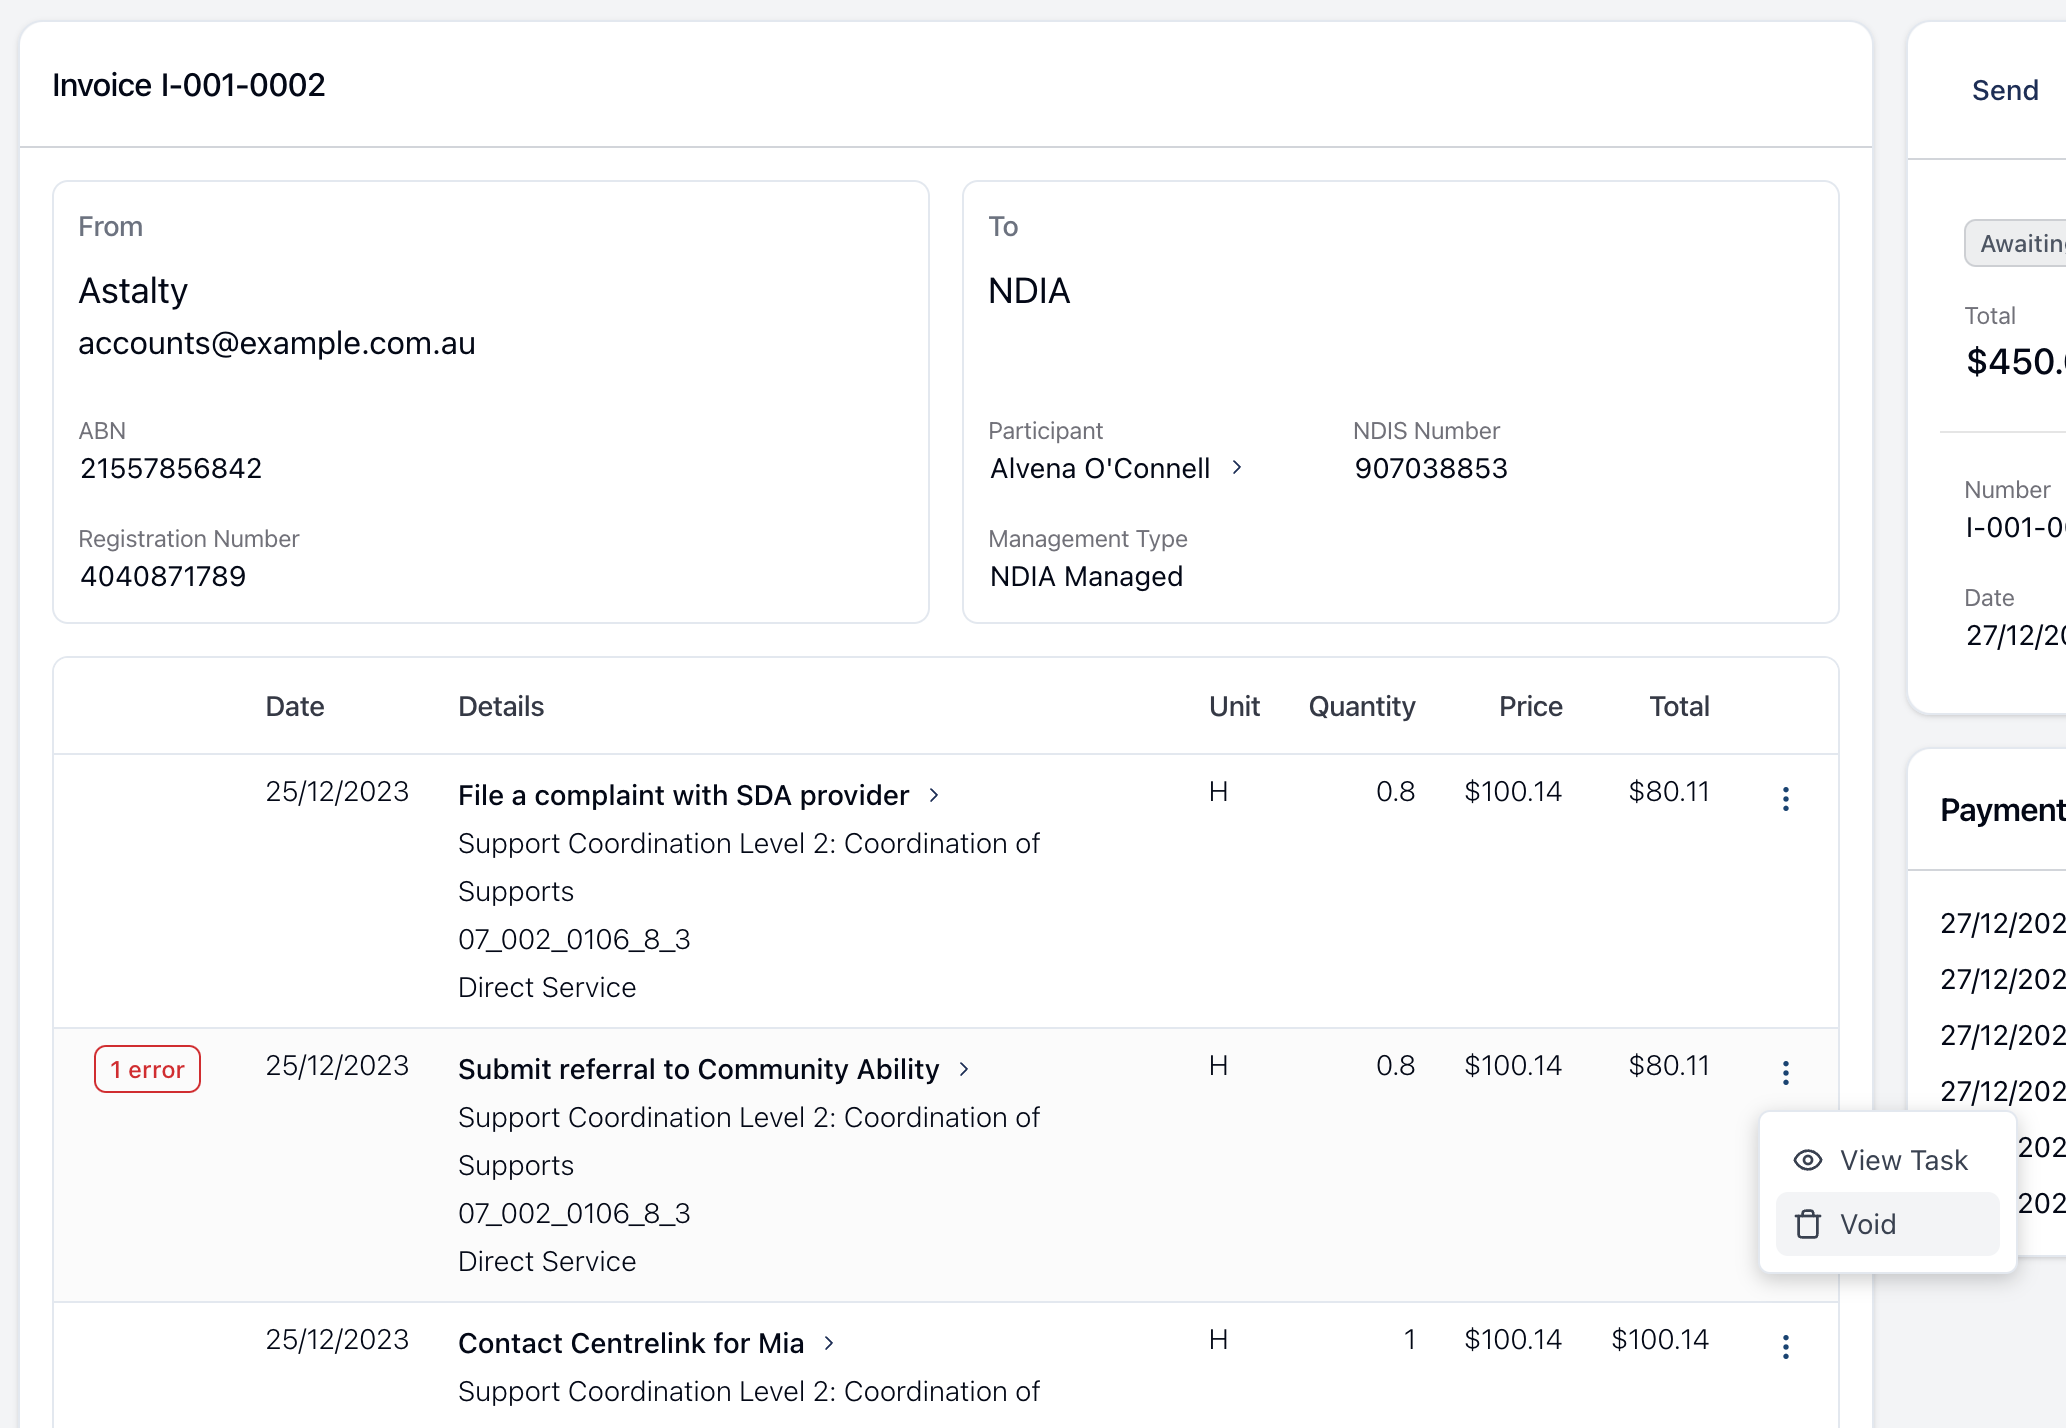Open row options for File a complaint task
The image size is (2066, 1428).
(x=1785, y=798)
